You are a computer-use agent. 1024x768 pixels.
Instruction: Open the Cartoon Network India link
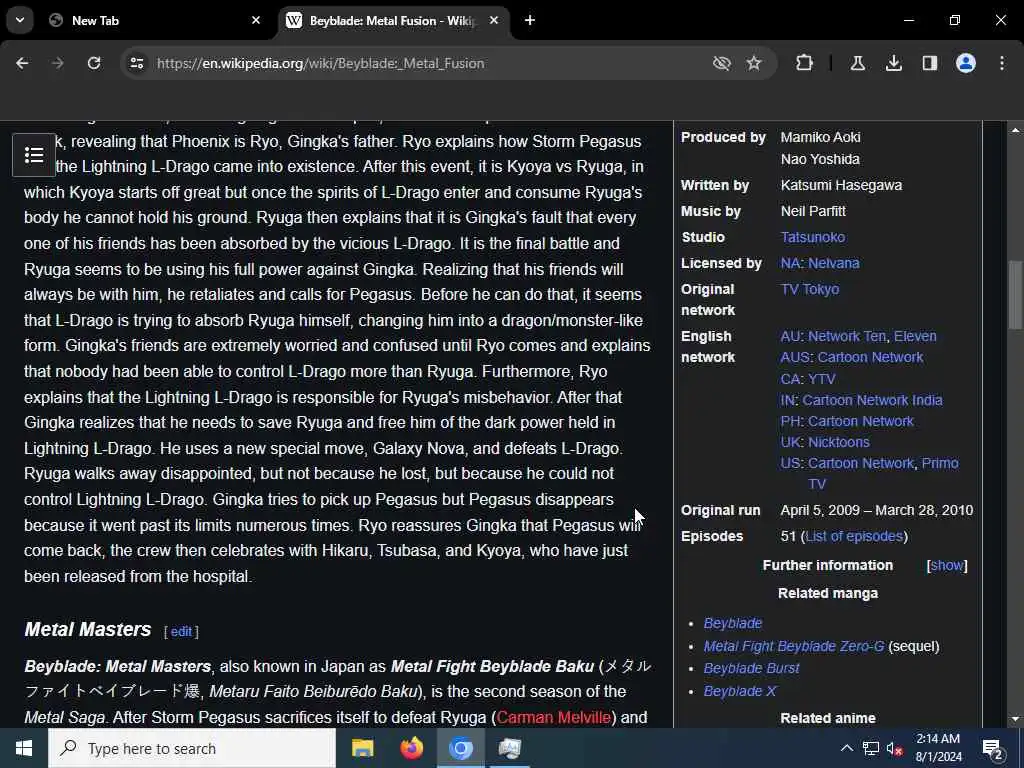pyautogui.click(x=872, y=400)
